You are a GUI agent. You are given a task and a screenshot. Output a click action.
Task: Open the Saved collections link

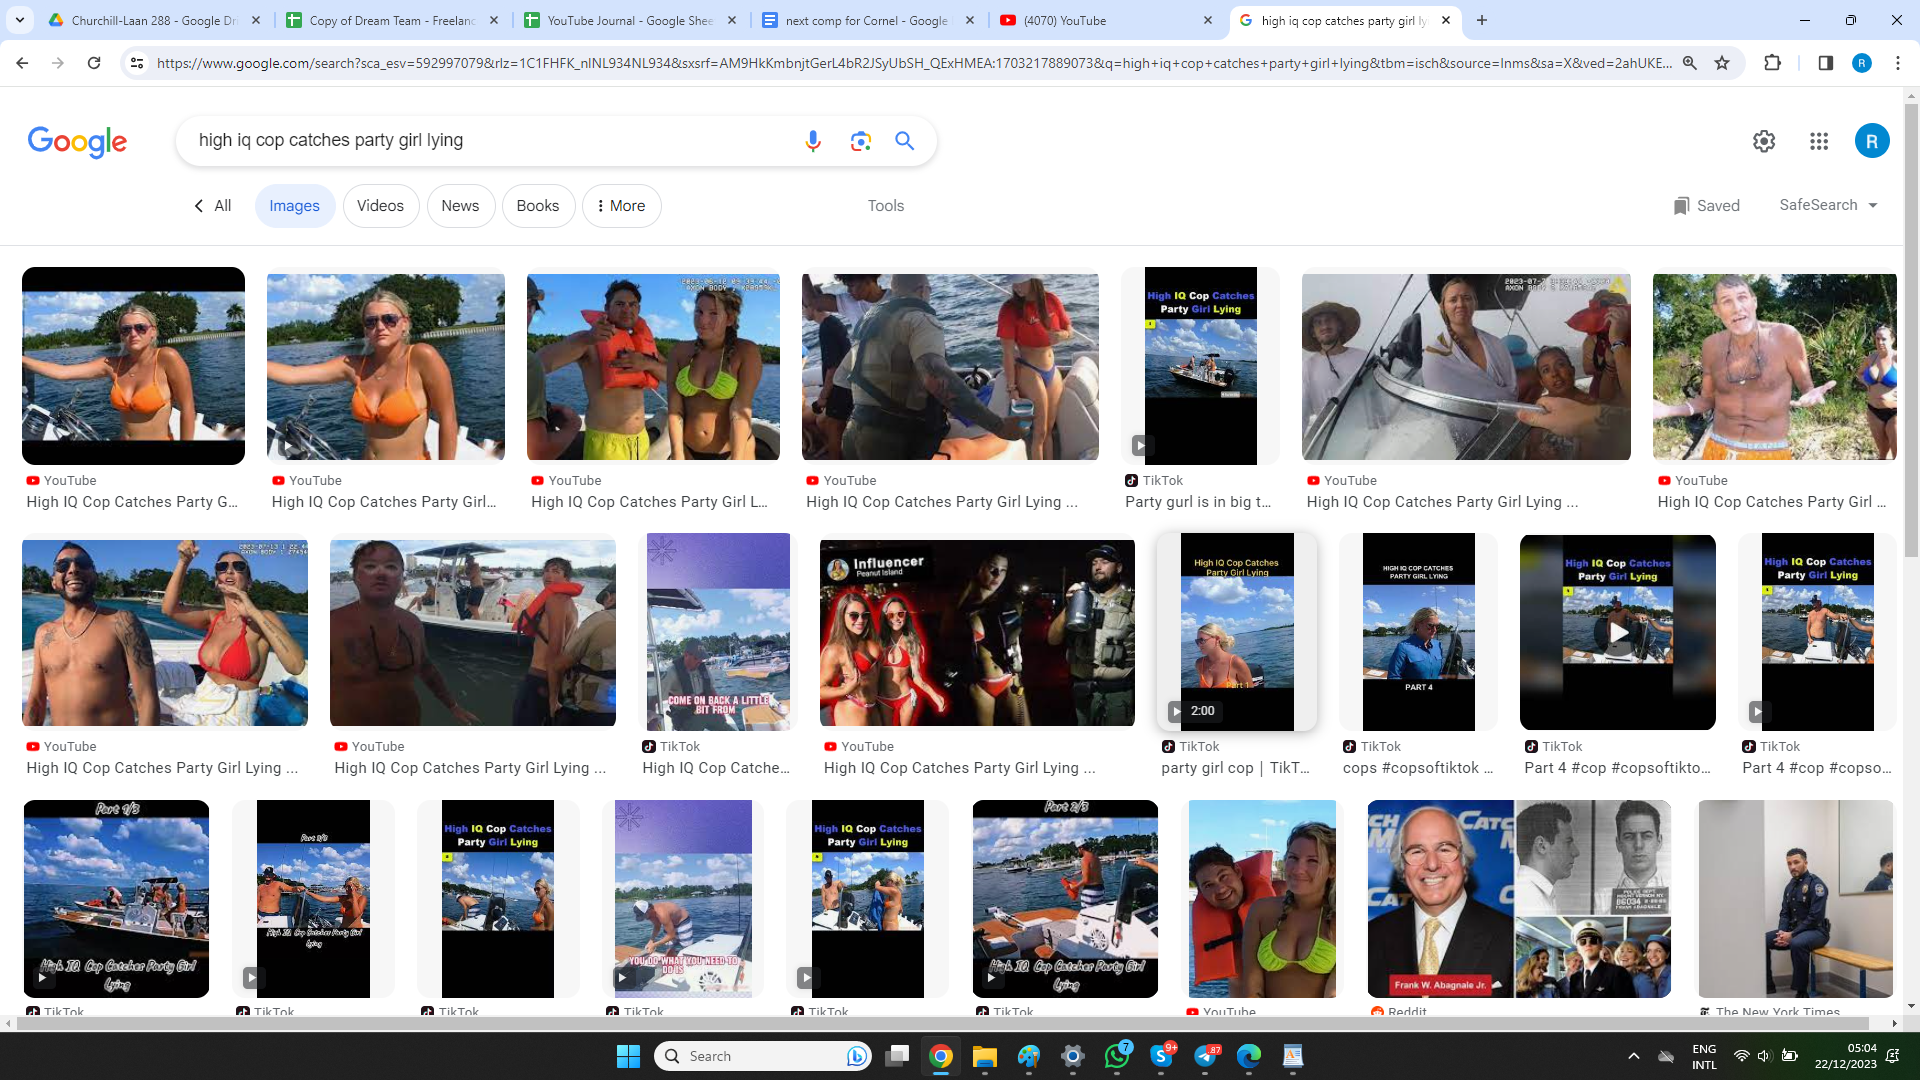pos(1707,206)
